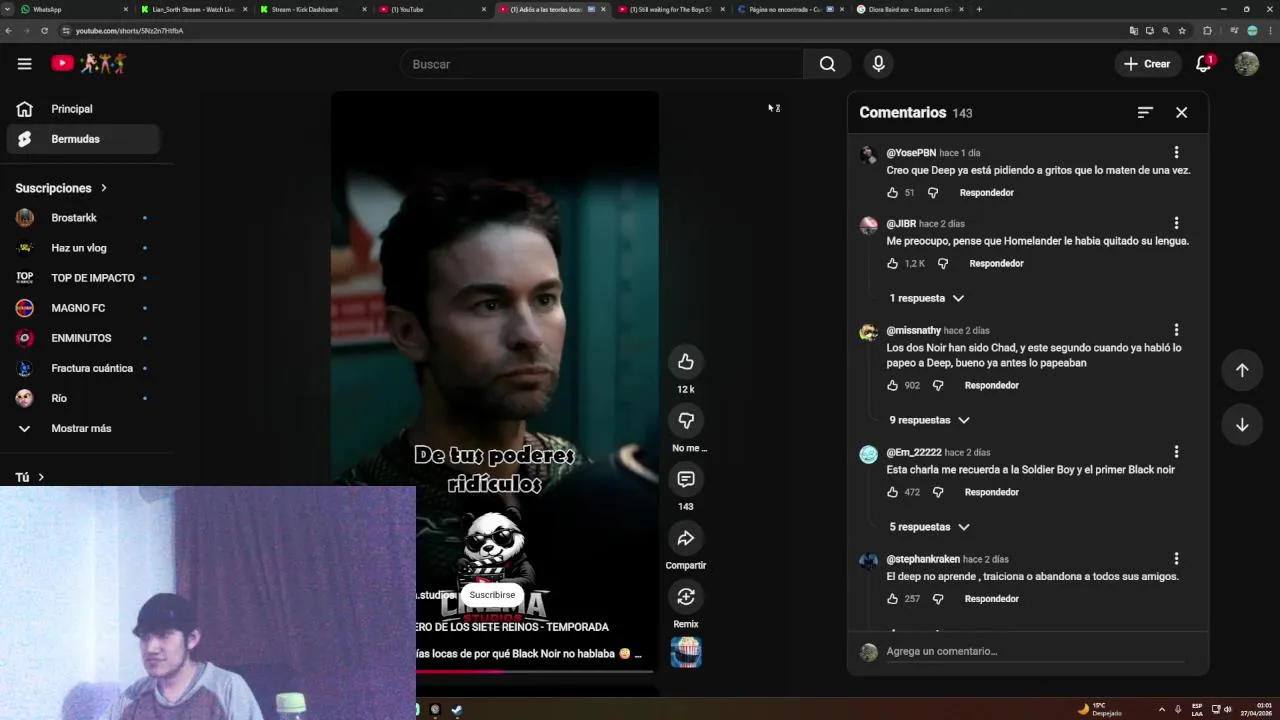The width and height of the screenshot is (1280, 720).
Task: Go to next short with down arrow
Action: coord(1242,425)
